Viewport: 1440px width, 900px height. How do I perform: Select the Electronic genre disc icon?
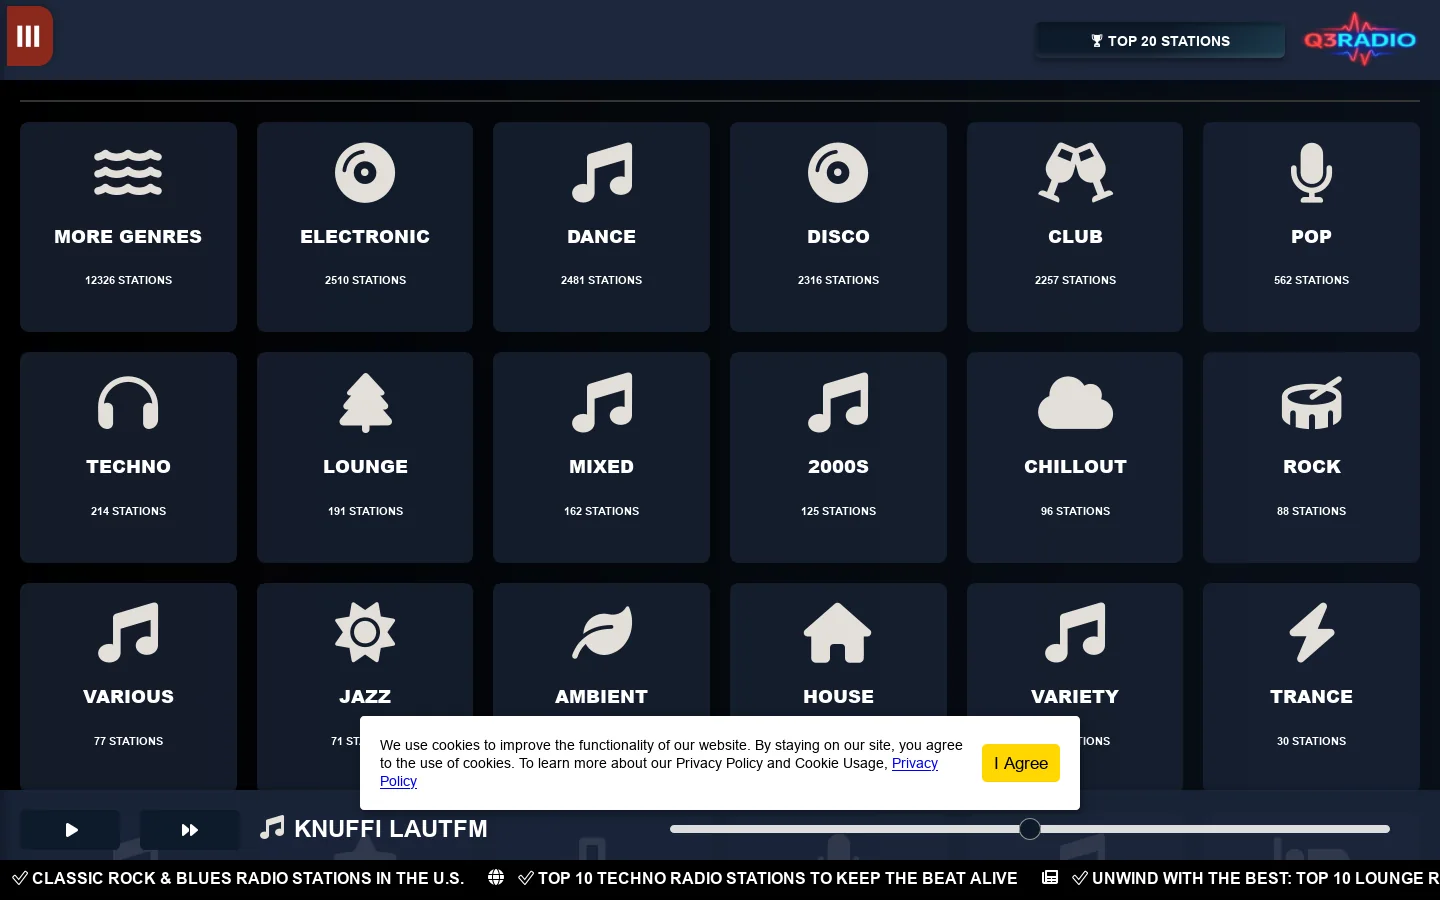[365, 172]
